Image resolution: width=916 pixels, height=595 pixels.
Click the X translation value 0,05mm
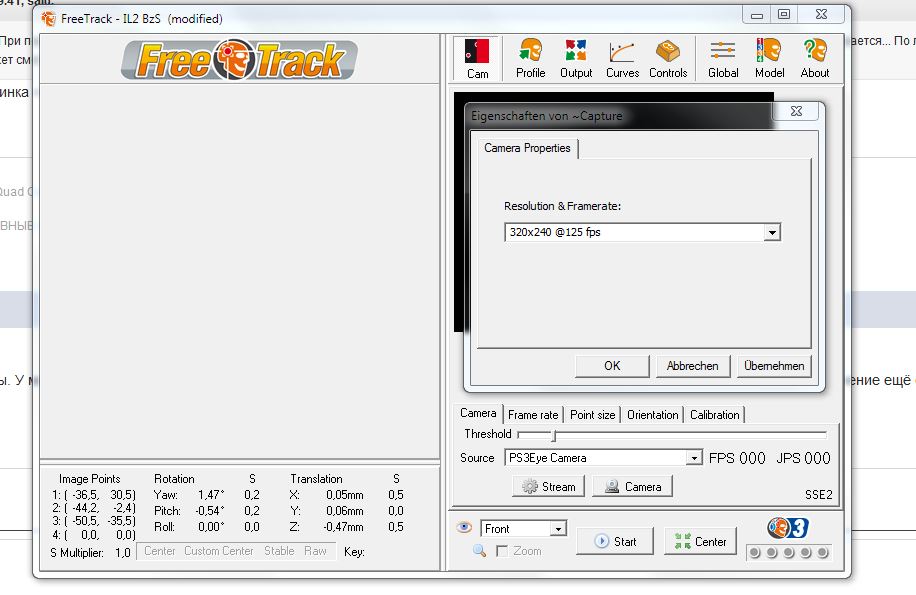pos(345,495)
